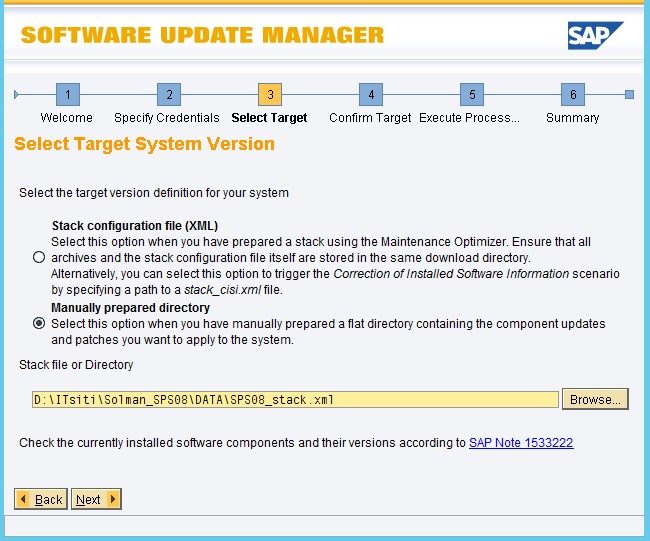Image resolution: width=650 pixels, height=541 pixels.
Task: Click the Software Update Manager title
Action: 202,35
